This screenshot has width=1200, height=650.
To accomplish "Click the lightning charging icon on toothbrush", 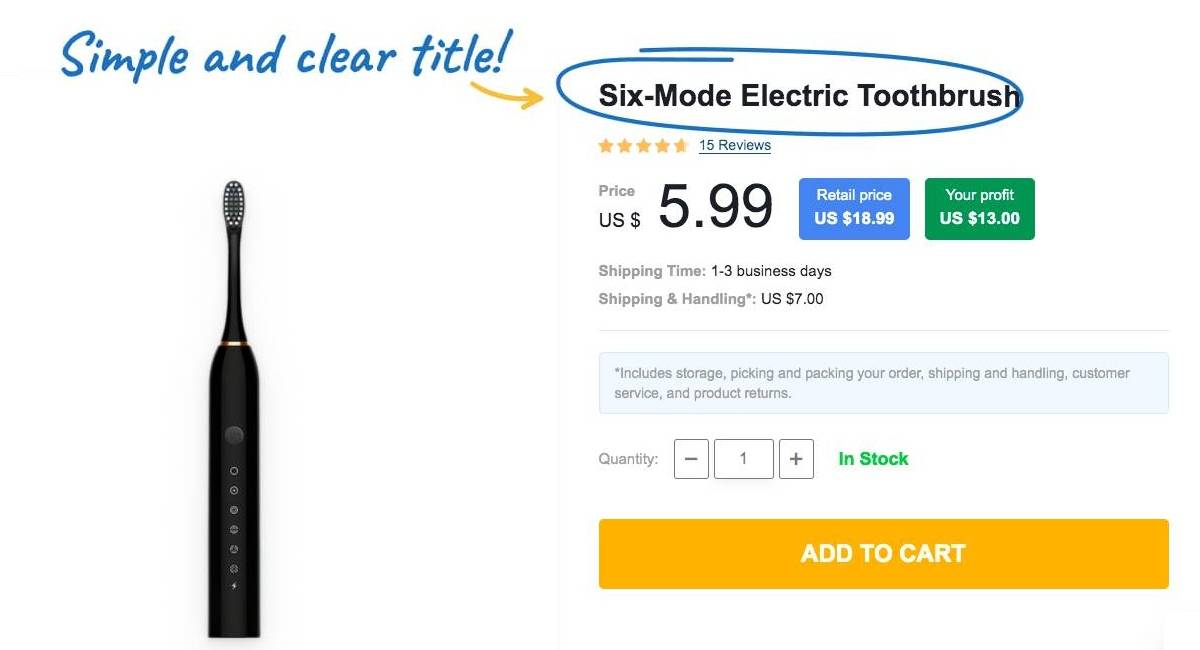I will tap(234, 586).
